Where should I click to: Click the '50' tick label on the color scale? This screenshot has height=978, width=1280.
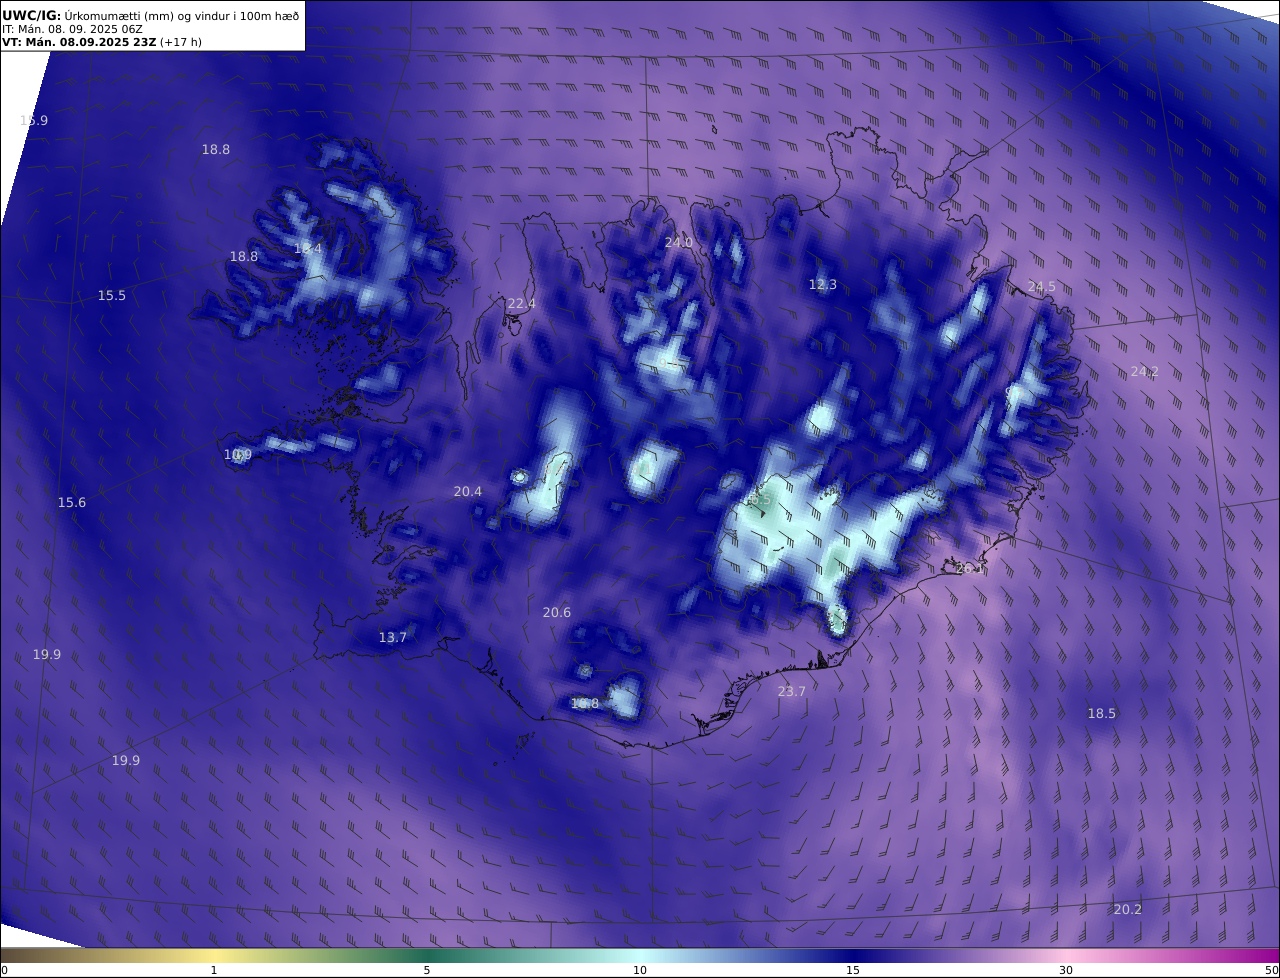[1271, 970]
